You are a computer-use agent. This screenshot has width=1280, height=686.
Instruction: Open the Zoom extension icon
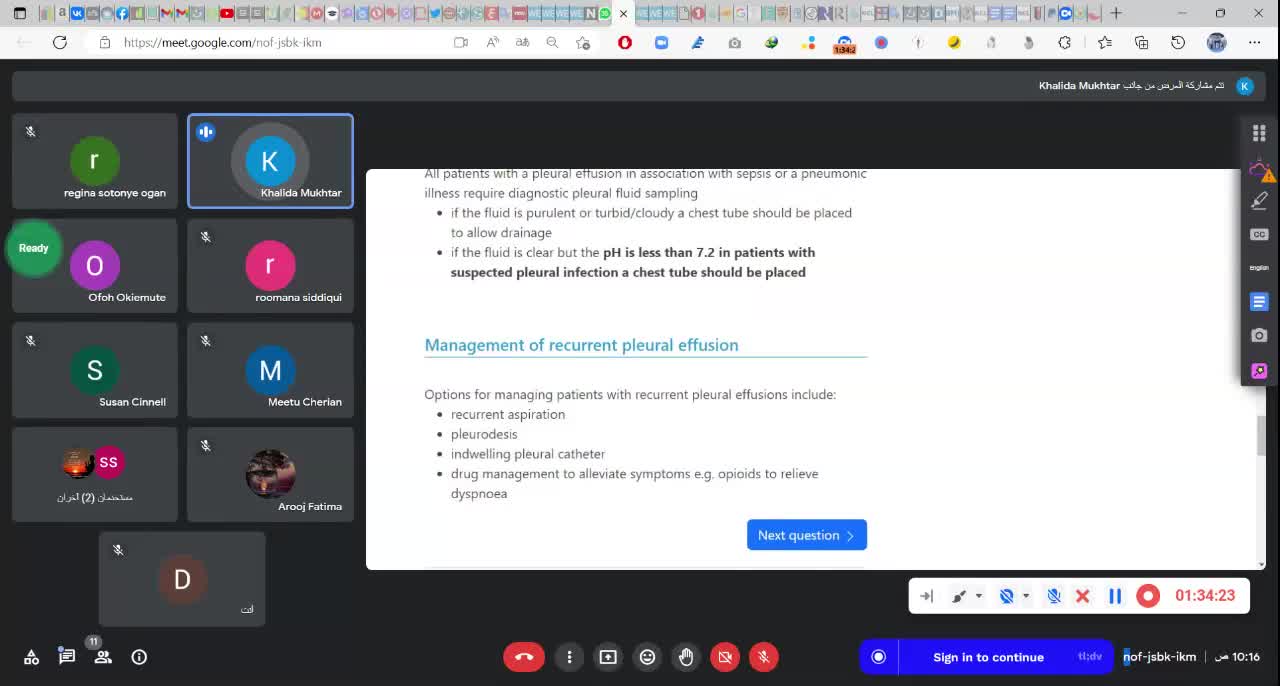pos(661,42)
